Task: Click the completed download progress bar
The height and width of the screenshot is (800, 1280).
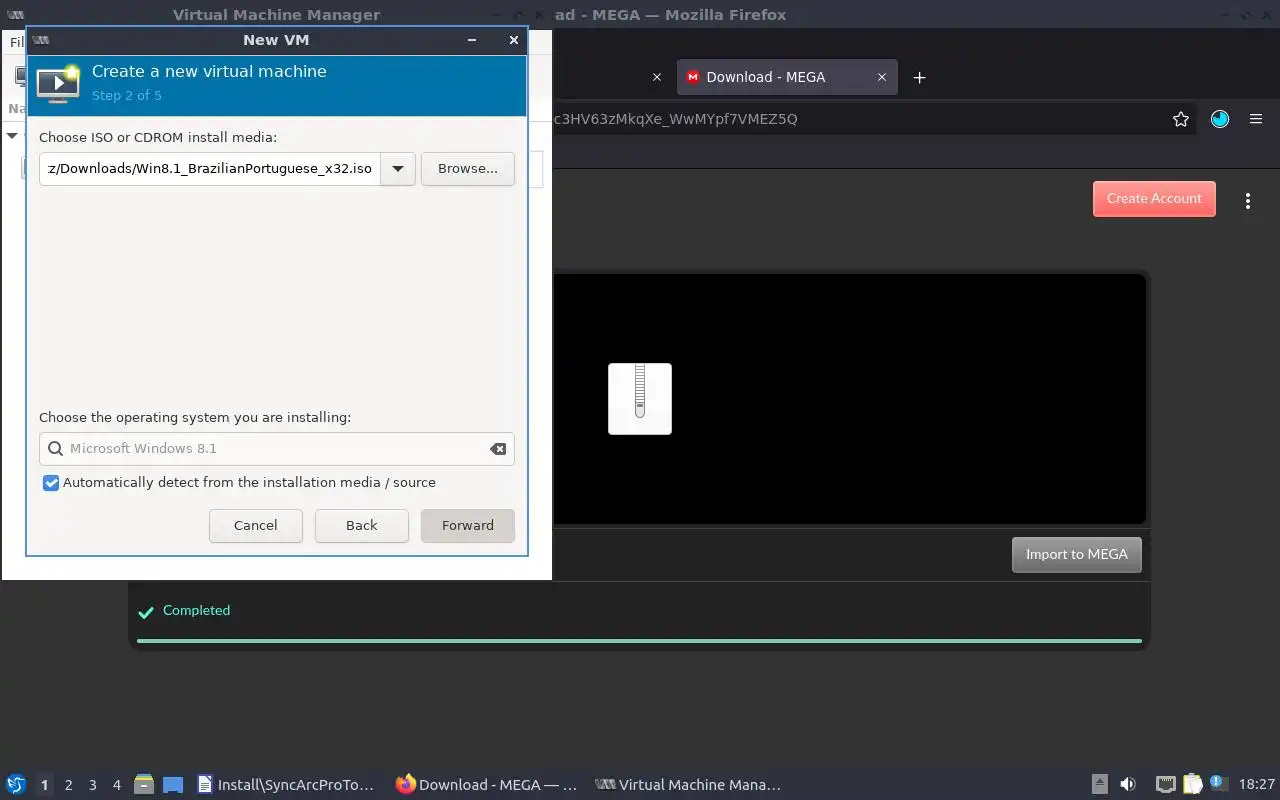Action: (640, 641)
